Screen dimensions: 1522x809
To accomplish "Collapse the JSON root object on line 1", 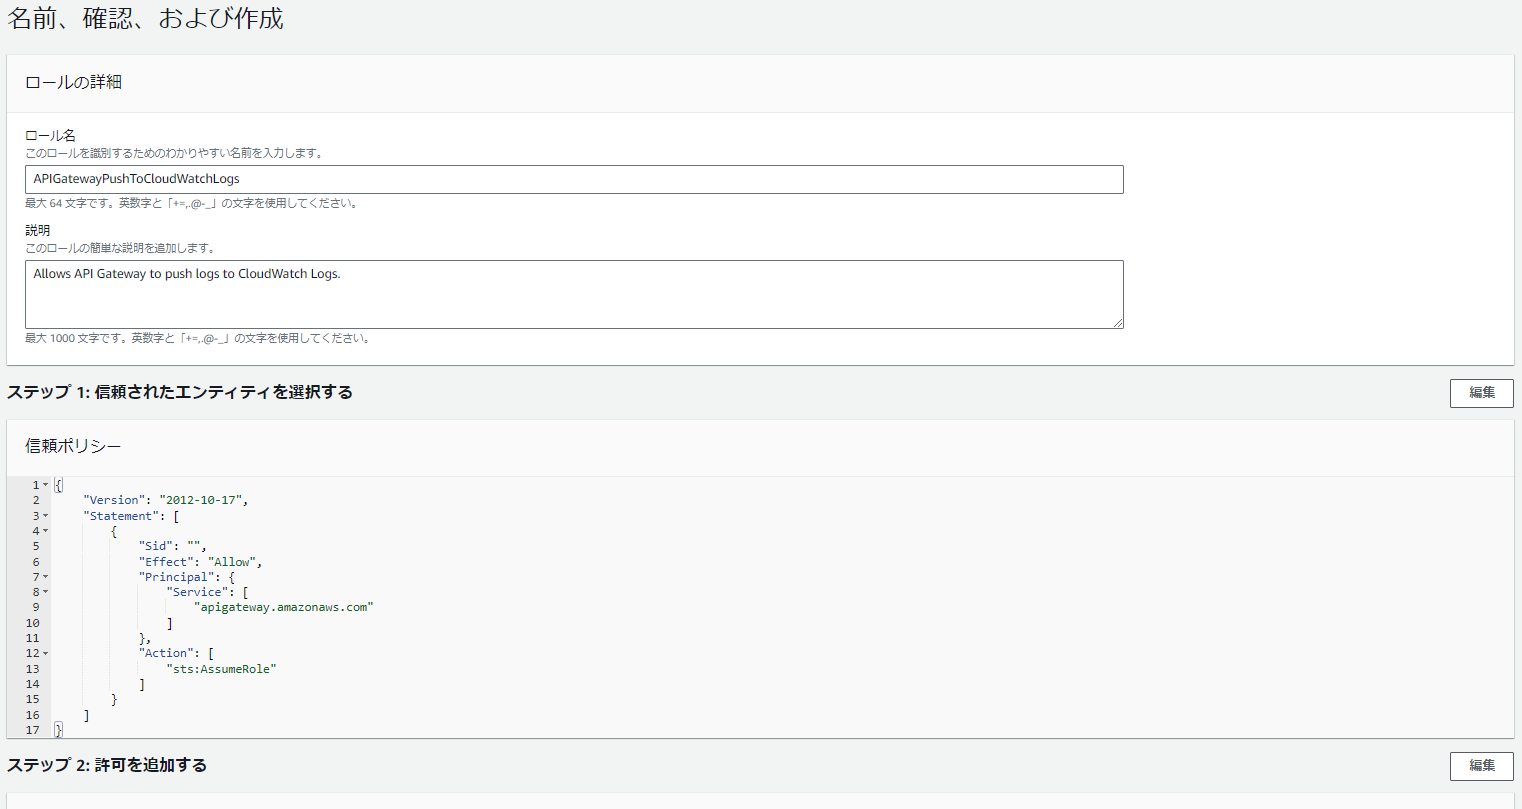I will [x=46, y=484].
